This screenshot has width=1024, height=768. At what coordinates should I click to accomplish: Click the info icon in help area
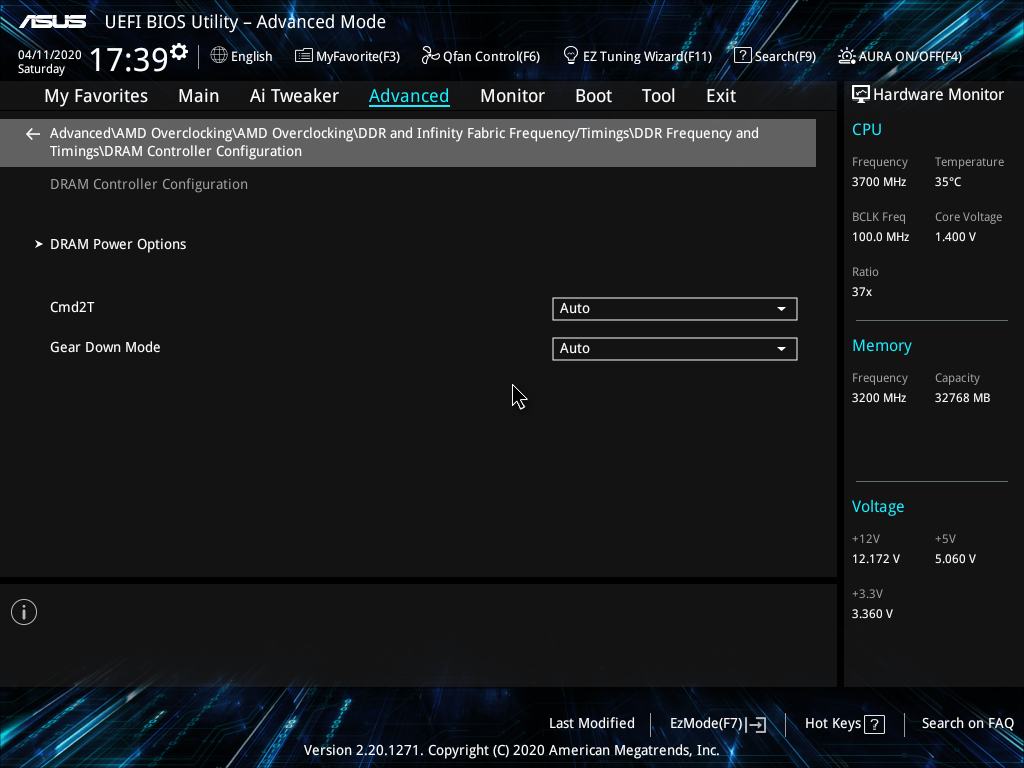pyautogui.click(x=24, y=612)
